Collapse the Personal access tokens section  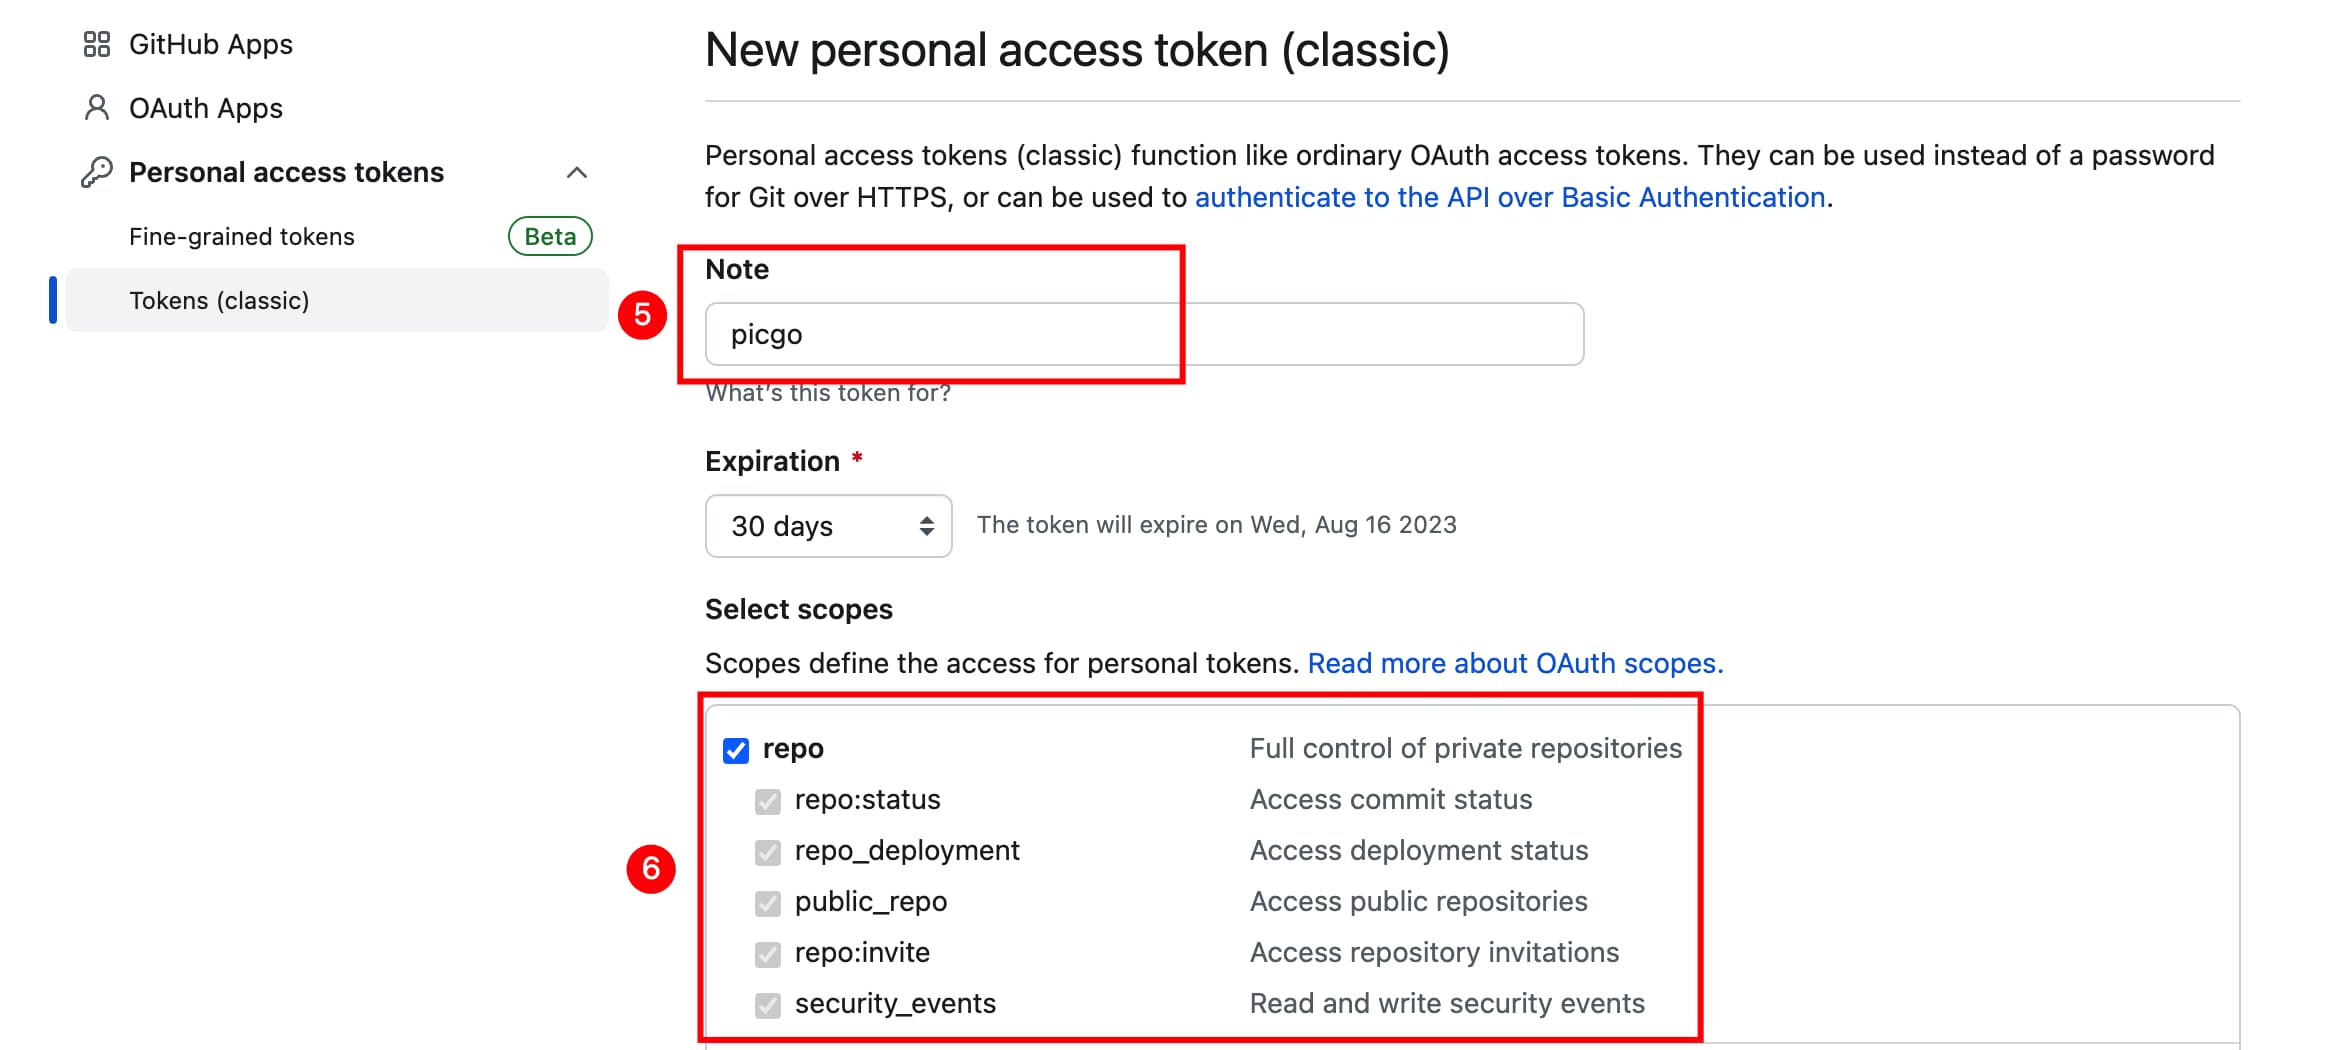coord(577,173)
